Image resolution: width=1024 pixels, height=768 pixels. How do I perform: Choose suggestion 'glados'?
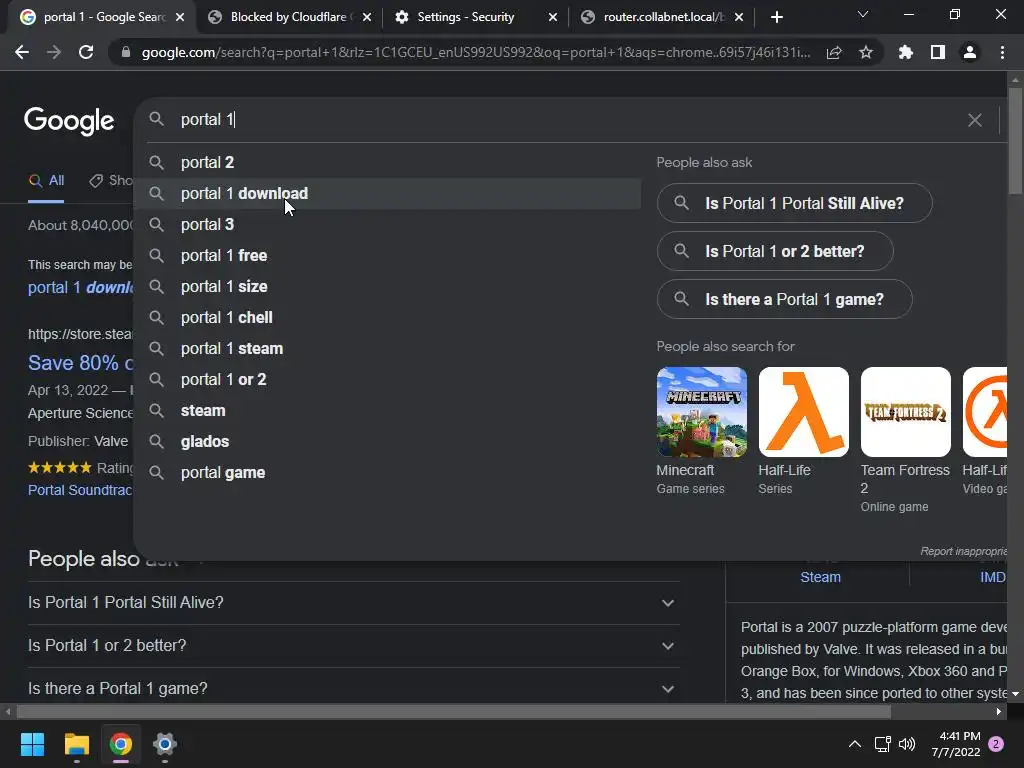(387, 441)
